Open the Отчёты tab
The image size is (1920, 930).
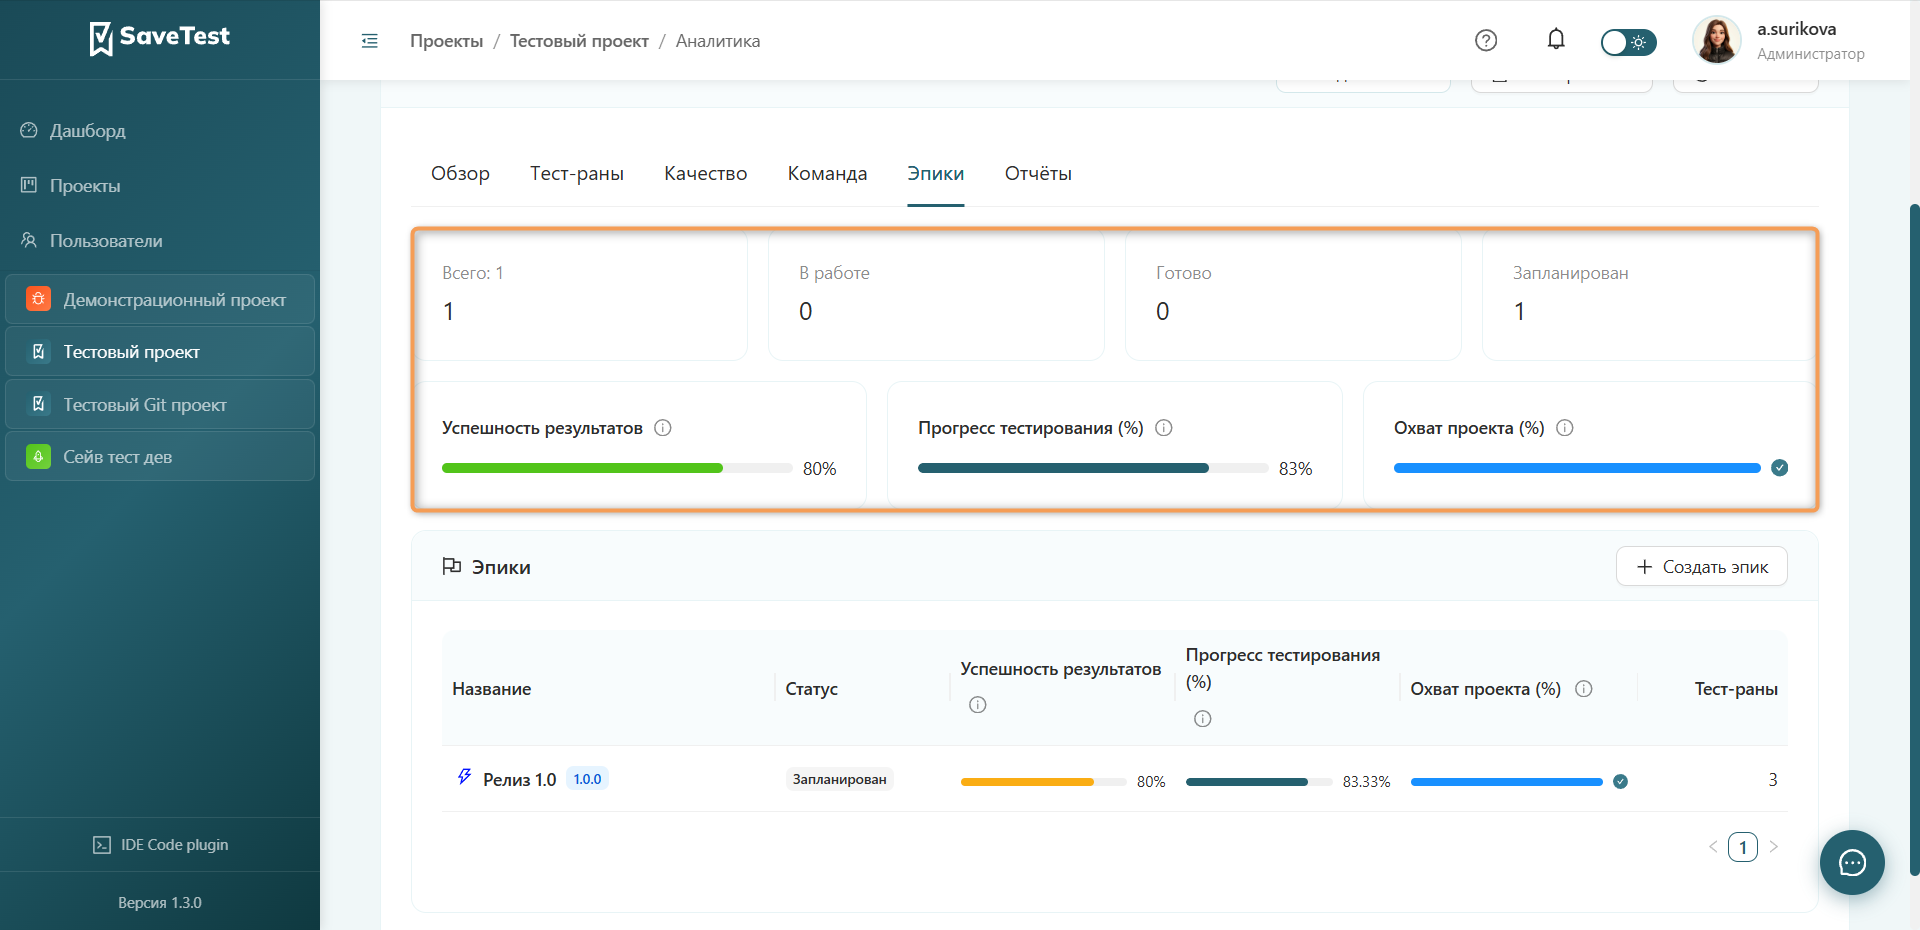coord(1038,174)
